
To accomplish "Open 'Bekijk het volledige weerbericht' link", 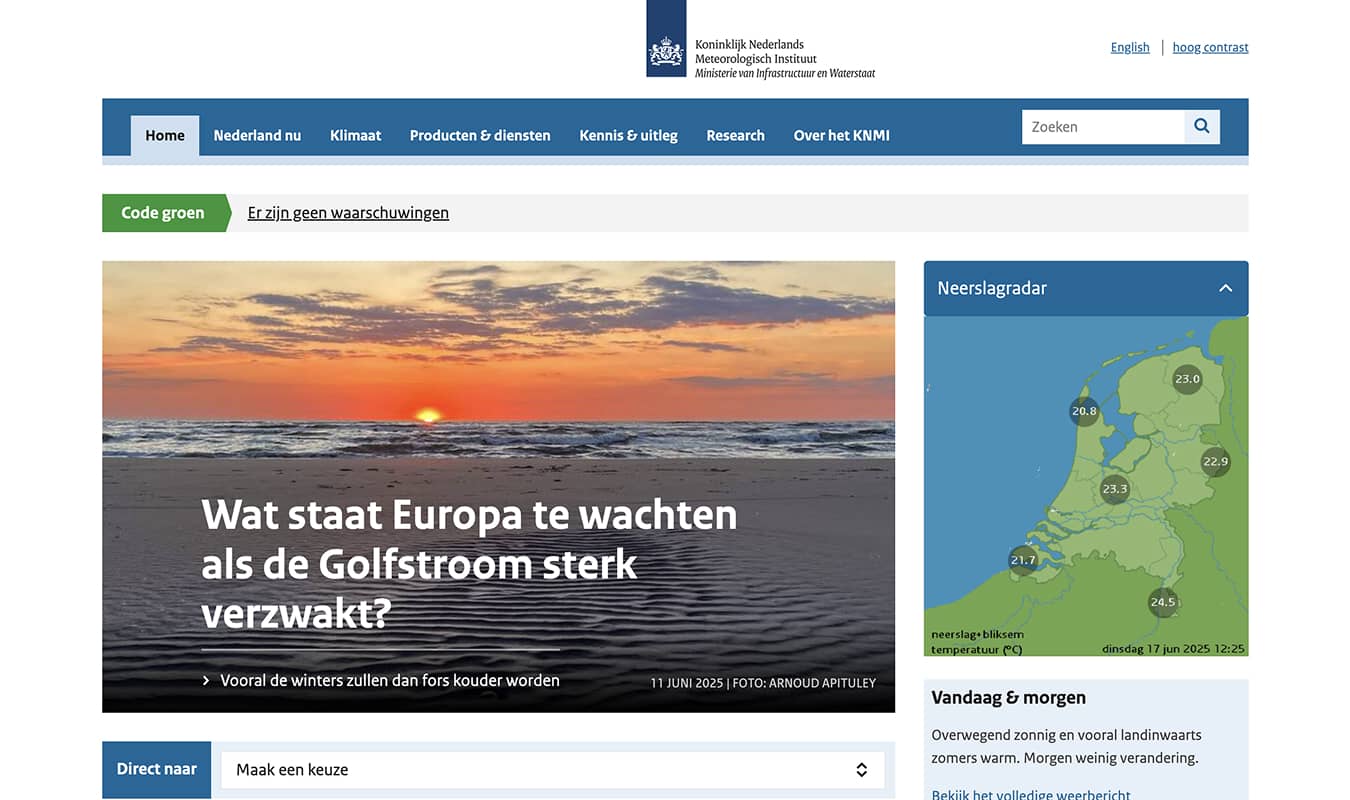I will click(1031, 795).
